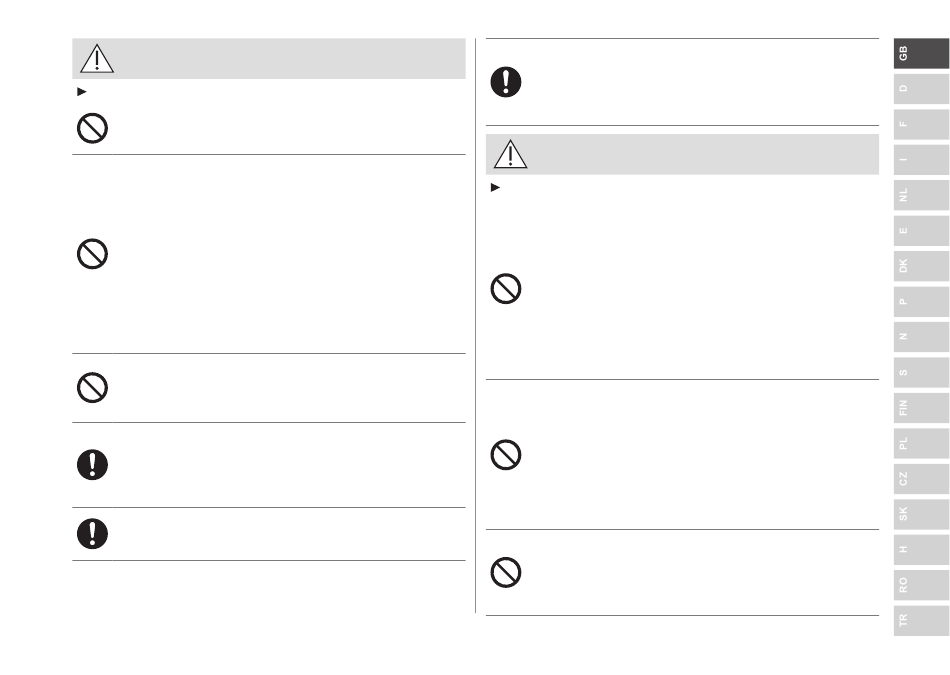Click the prohibition icon beneath the left warning header
The width and height of the screenshot is (950, 675).
pyautogui.click(x=92, y=128)
